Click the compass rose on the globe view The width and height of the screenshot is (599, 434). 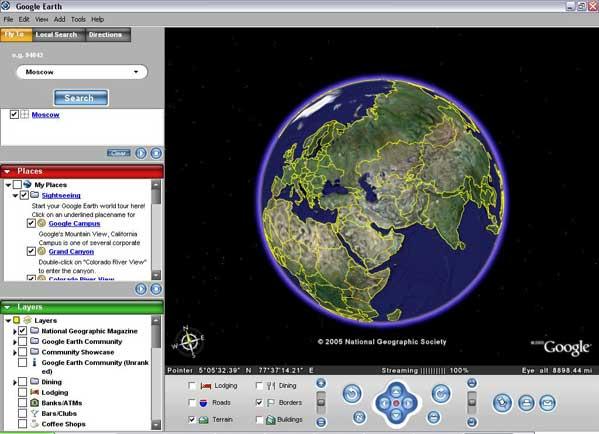point(189,341)
